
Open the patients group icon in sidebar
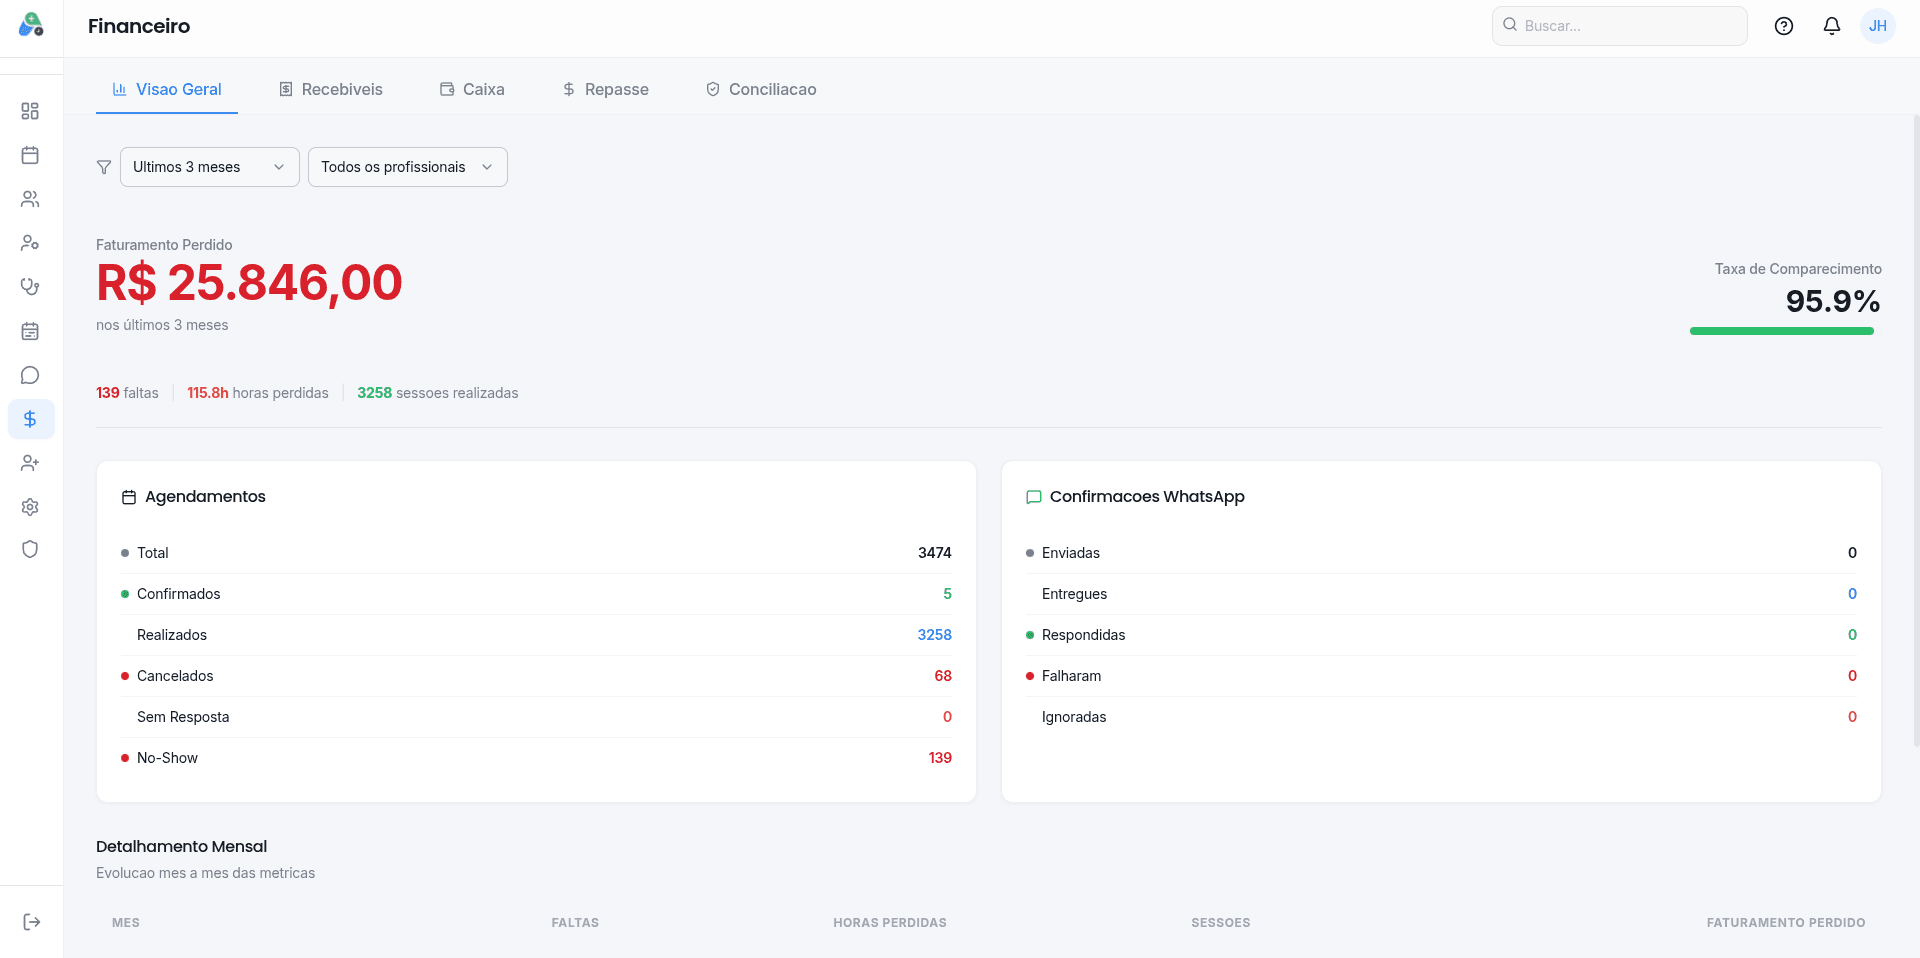point(30,199)
